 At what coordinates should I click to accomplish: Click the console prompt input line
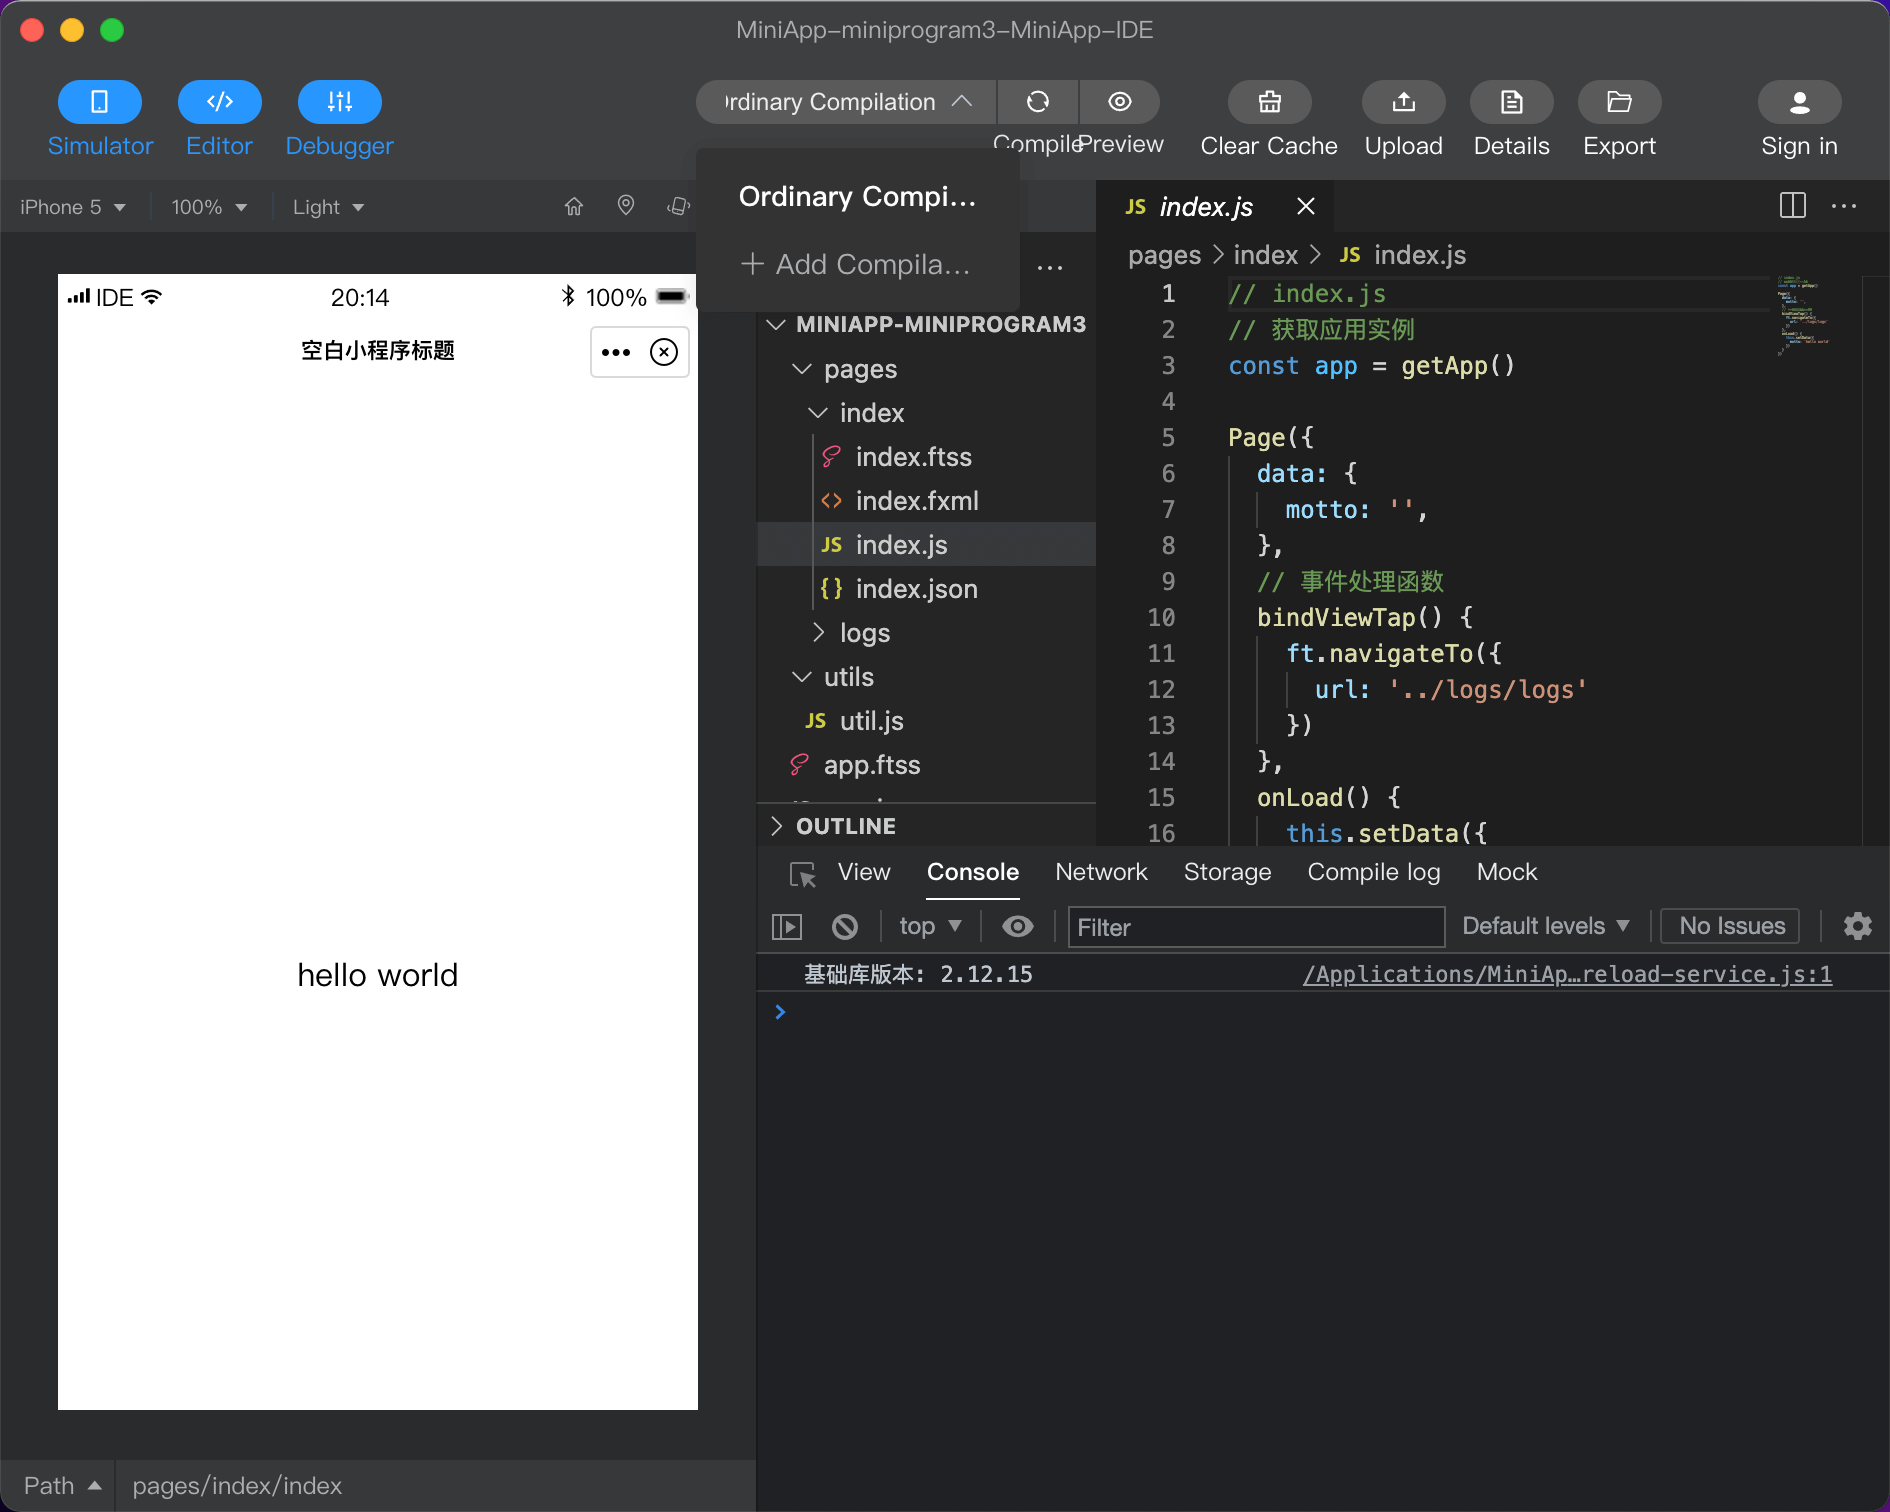pyautogui.click(x=1323, y=1012)
